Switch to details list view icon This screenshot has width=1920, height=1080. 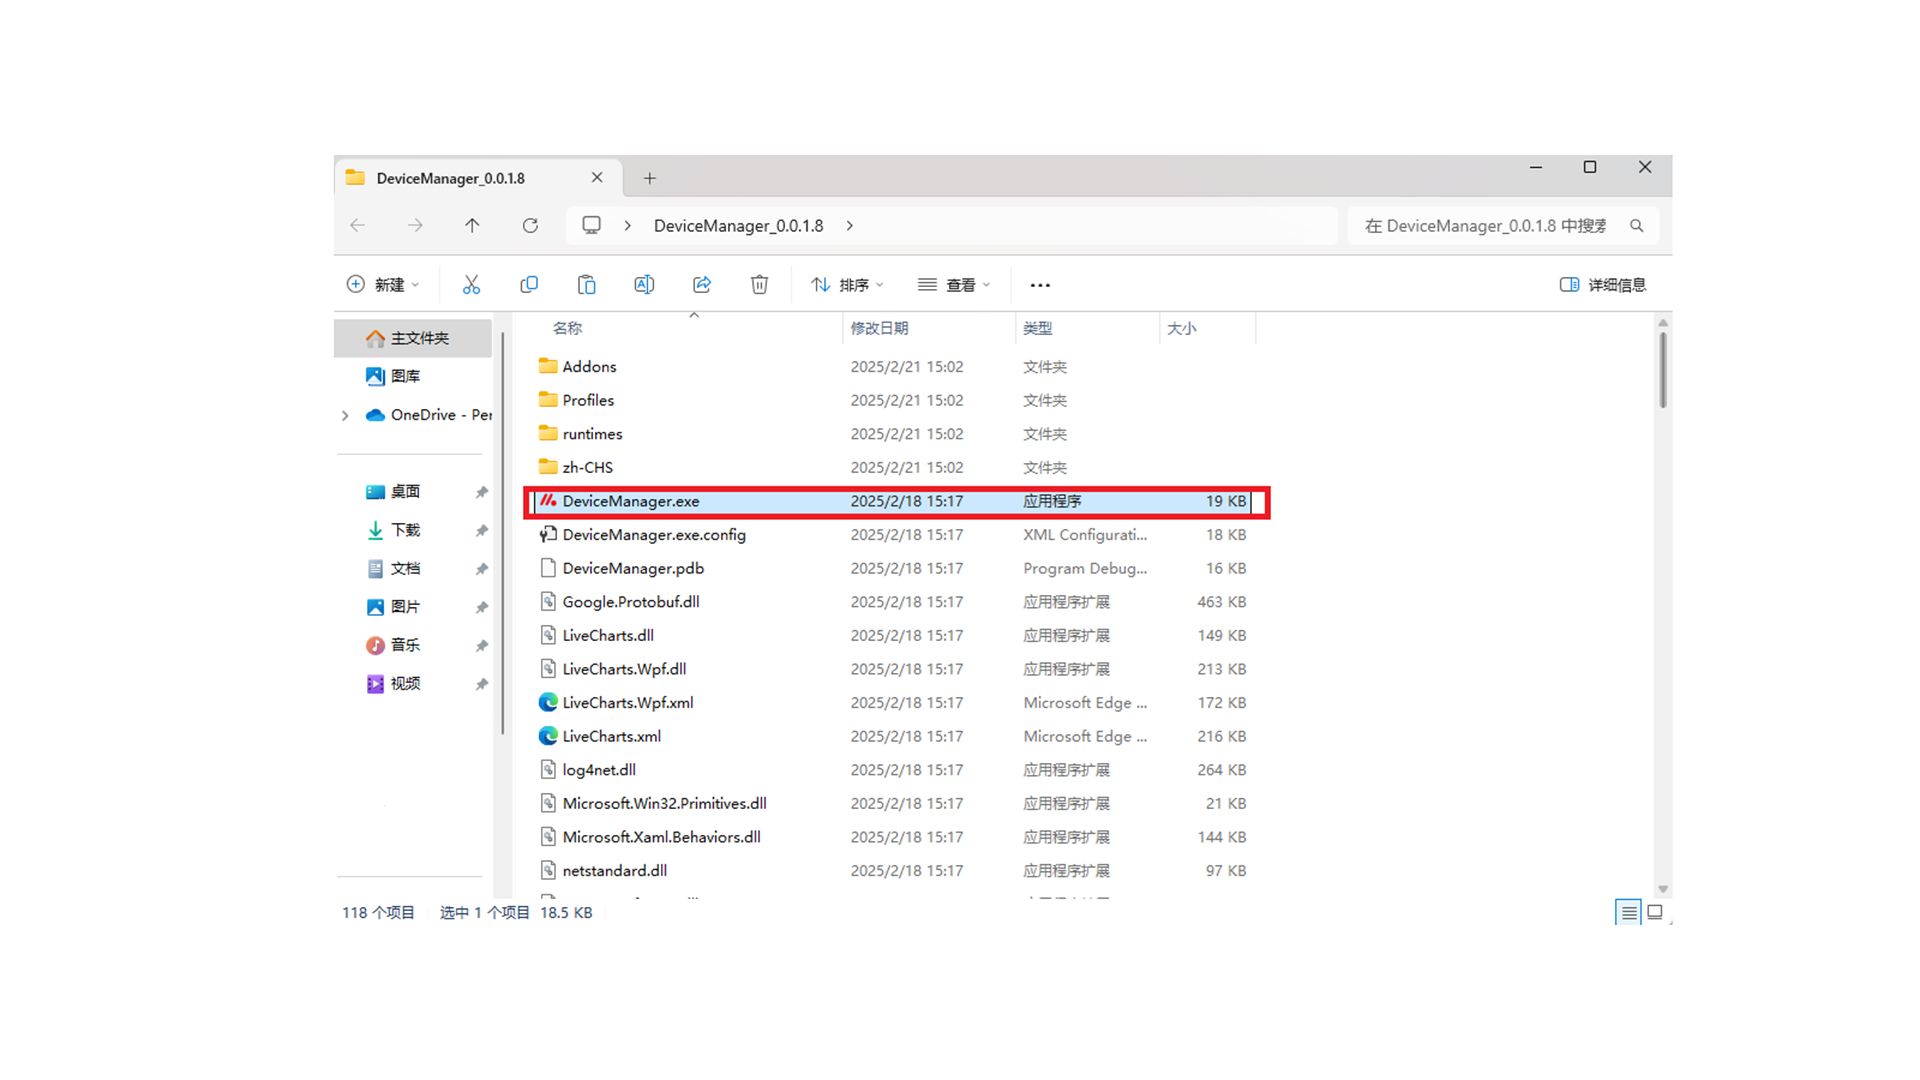[x=1628, y=912]
